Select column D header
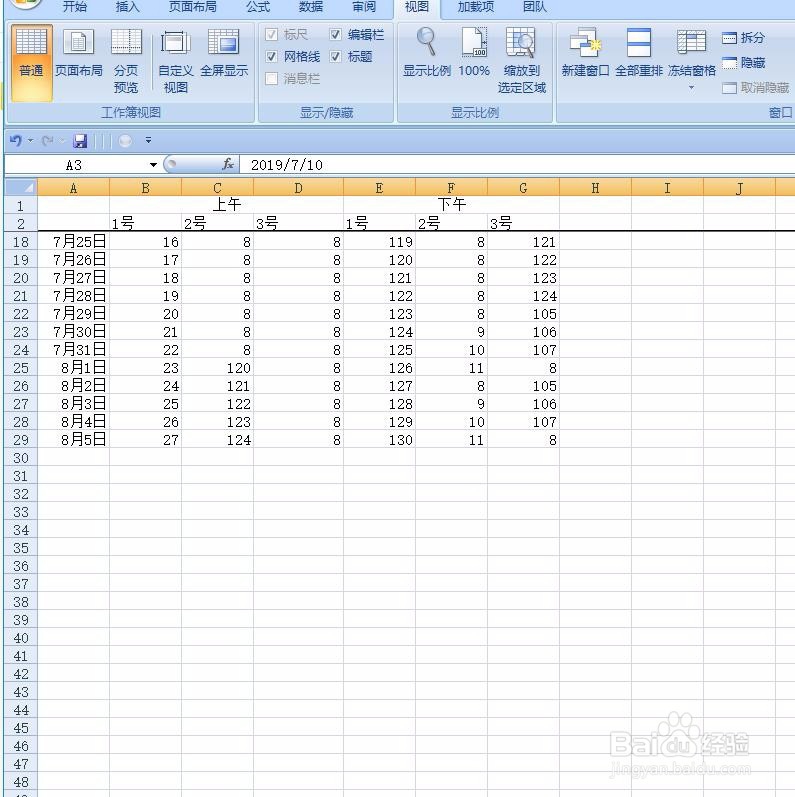 point(298,188)
